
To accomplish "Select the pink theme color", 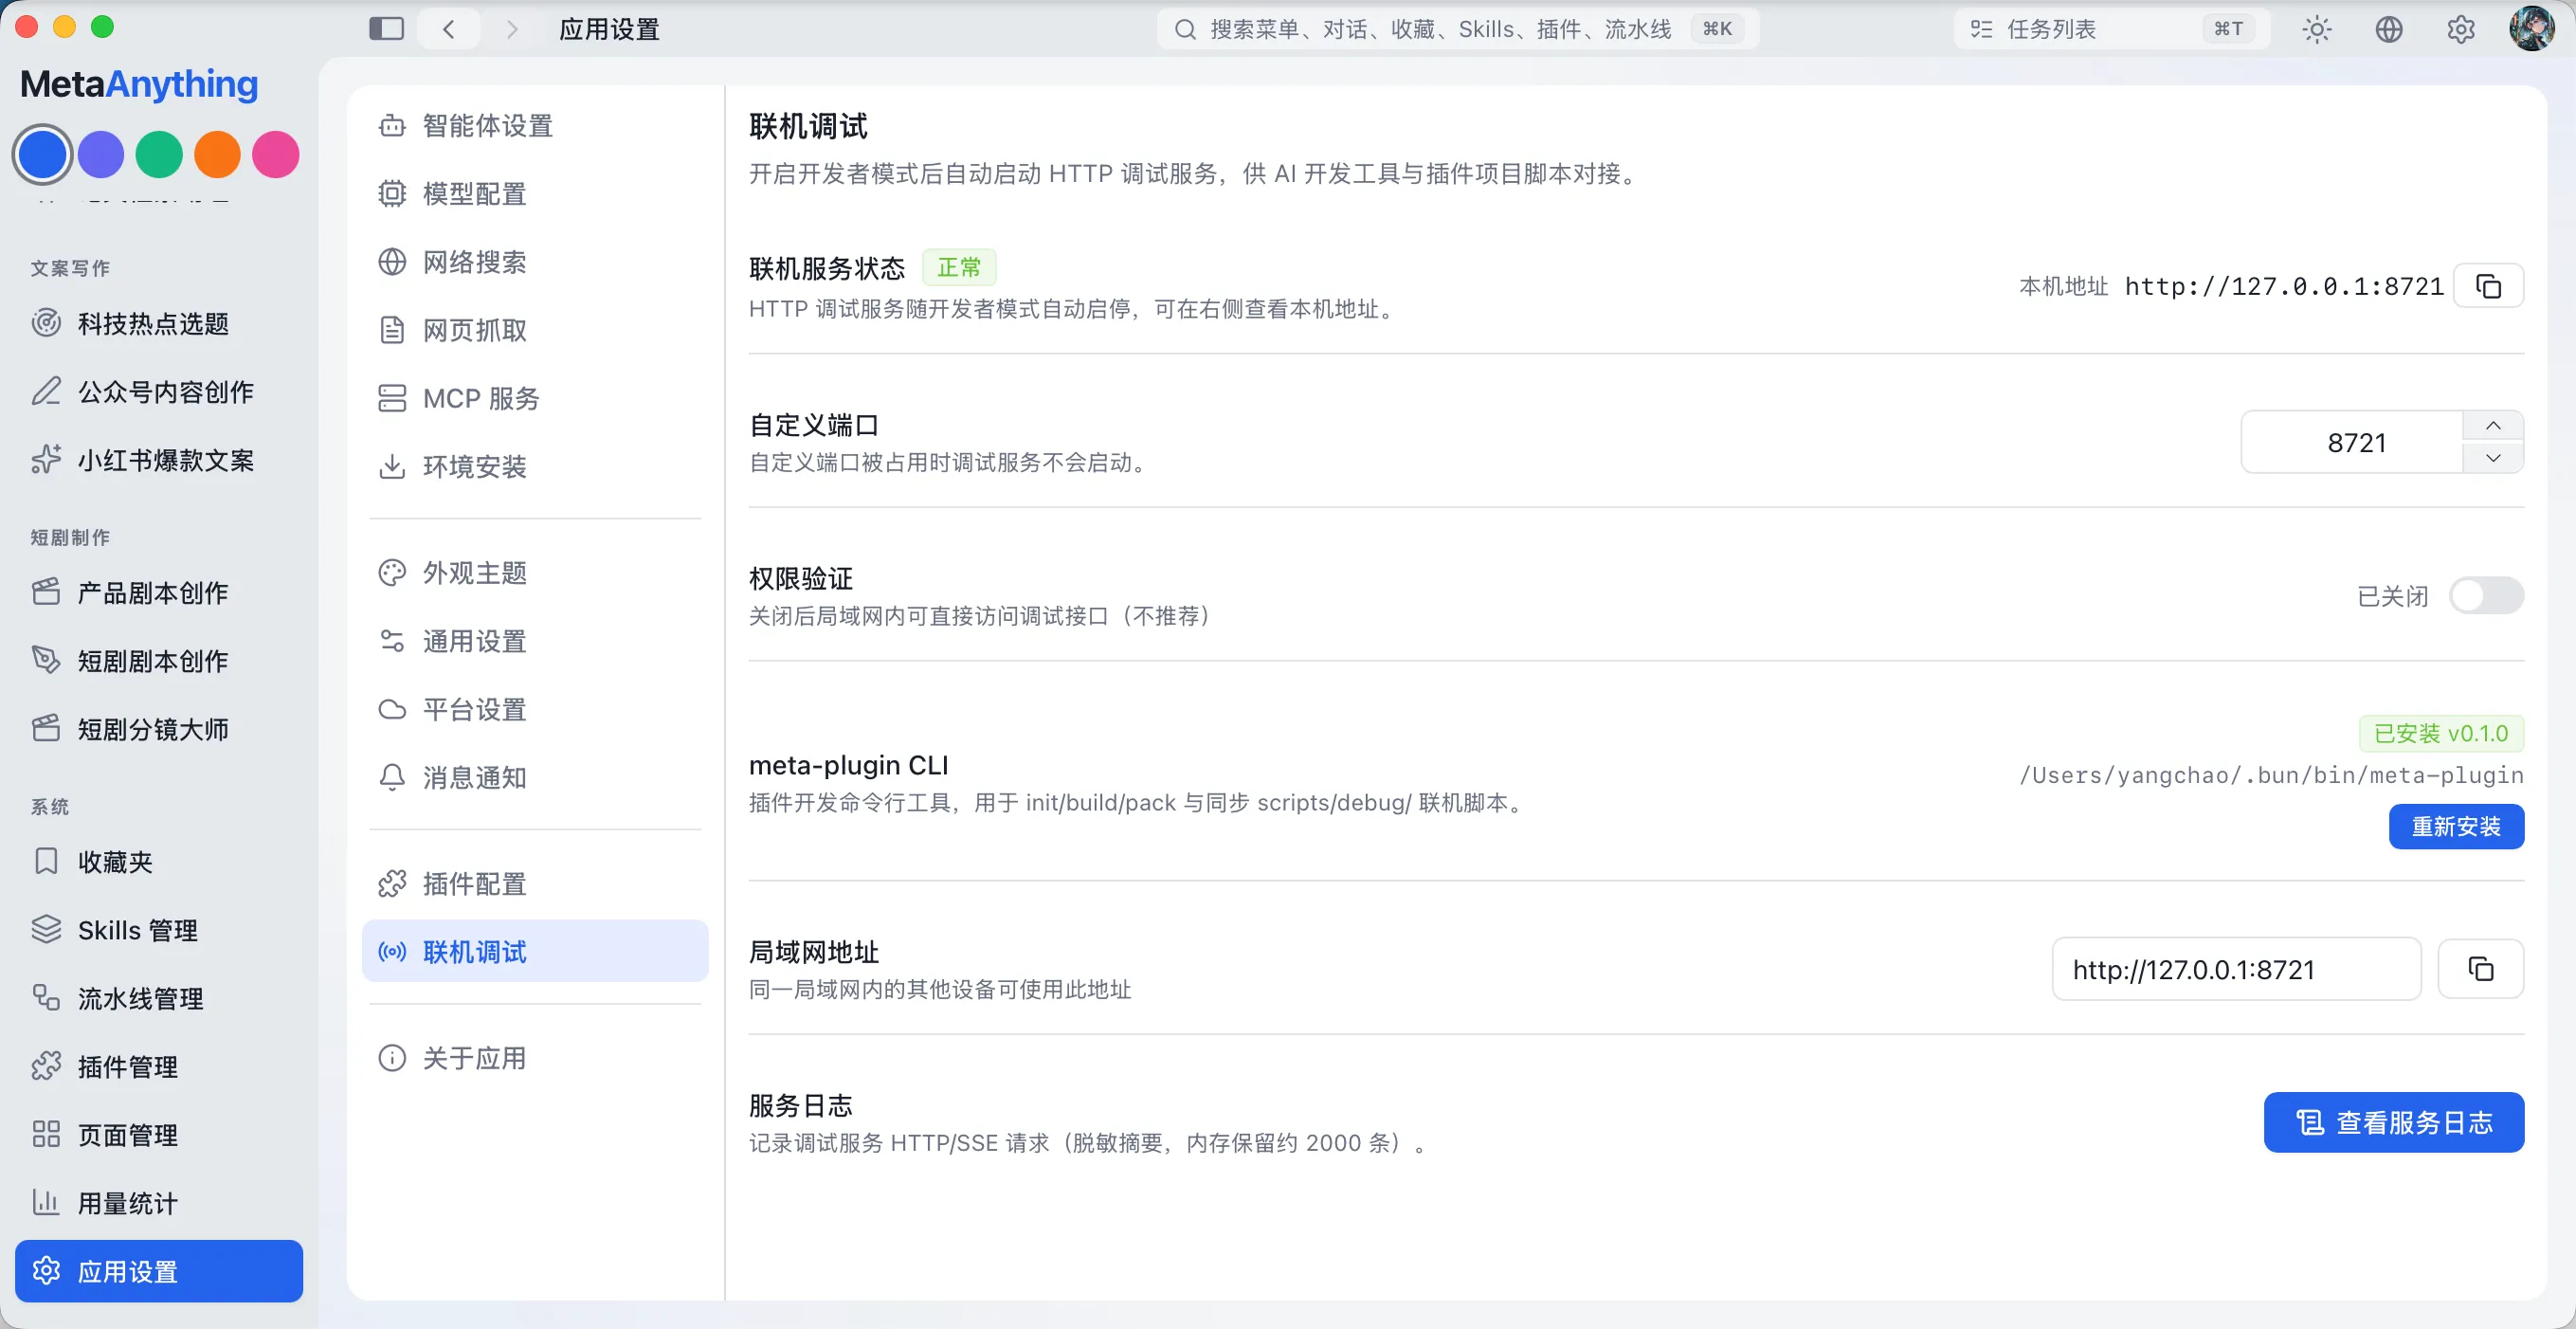I will [276, 154].
